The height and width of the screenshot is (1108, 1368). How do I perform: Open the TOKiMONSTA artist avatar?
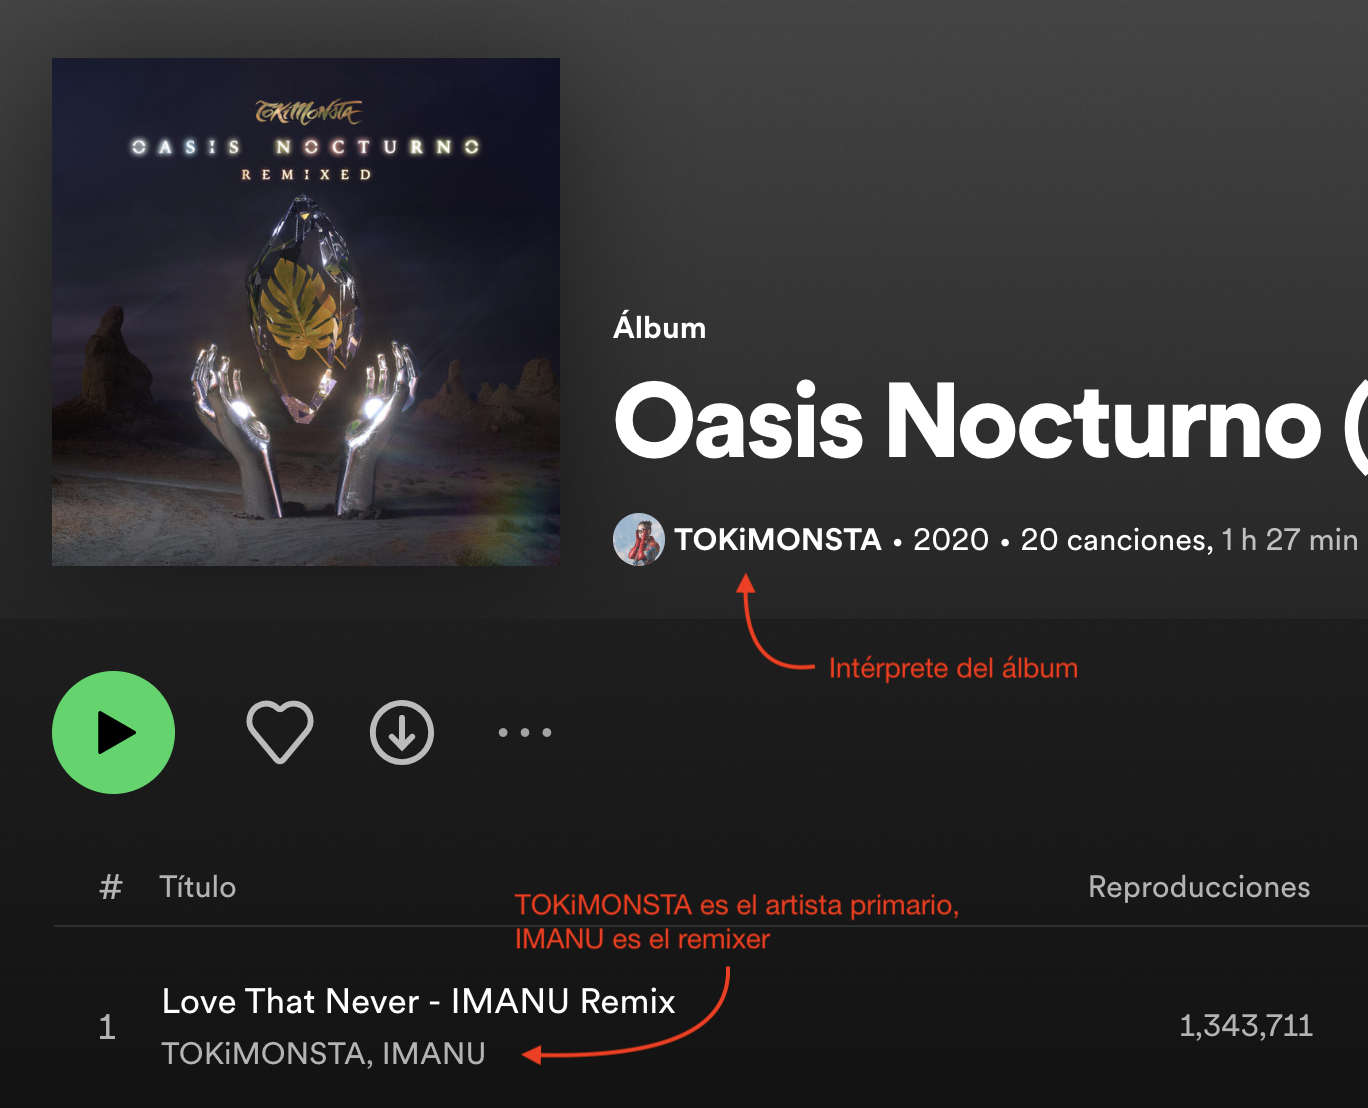click(x=639, y=540)
